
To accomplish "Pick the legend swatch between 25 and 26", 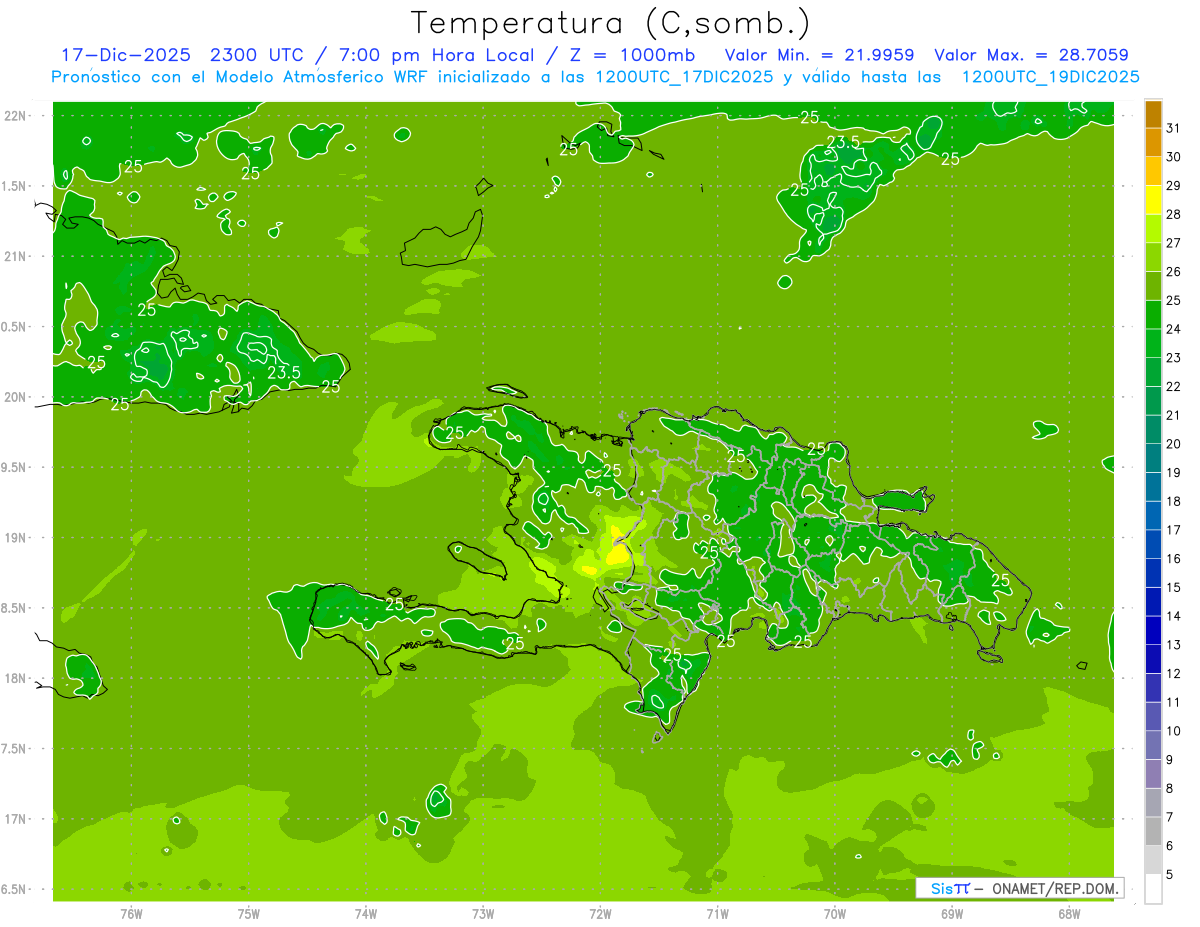I will point(1153,286).
